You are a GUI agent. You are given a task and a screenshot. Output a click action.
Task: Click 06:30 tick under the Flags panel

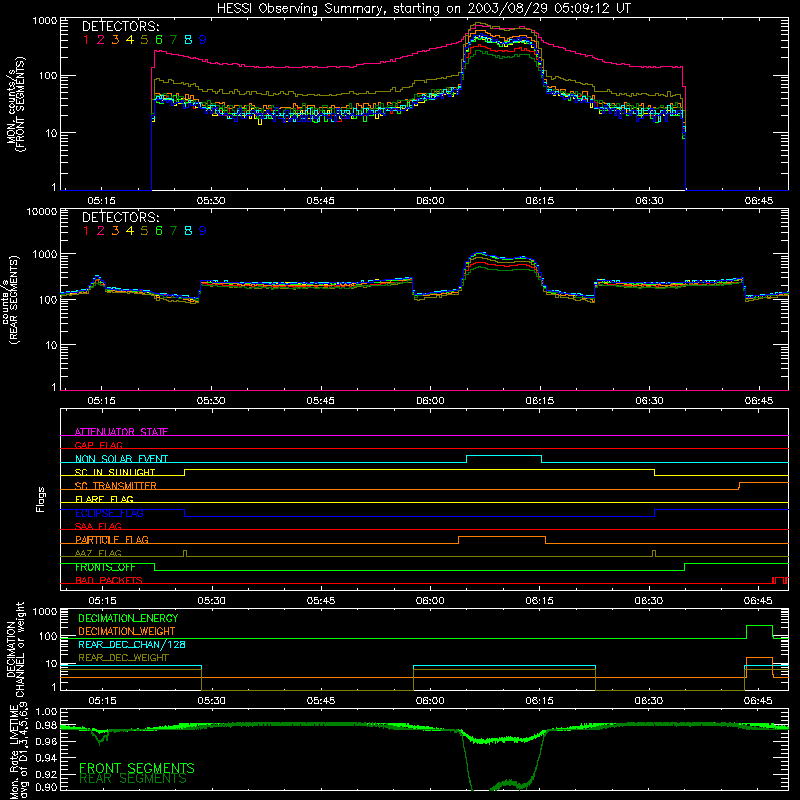648,601
